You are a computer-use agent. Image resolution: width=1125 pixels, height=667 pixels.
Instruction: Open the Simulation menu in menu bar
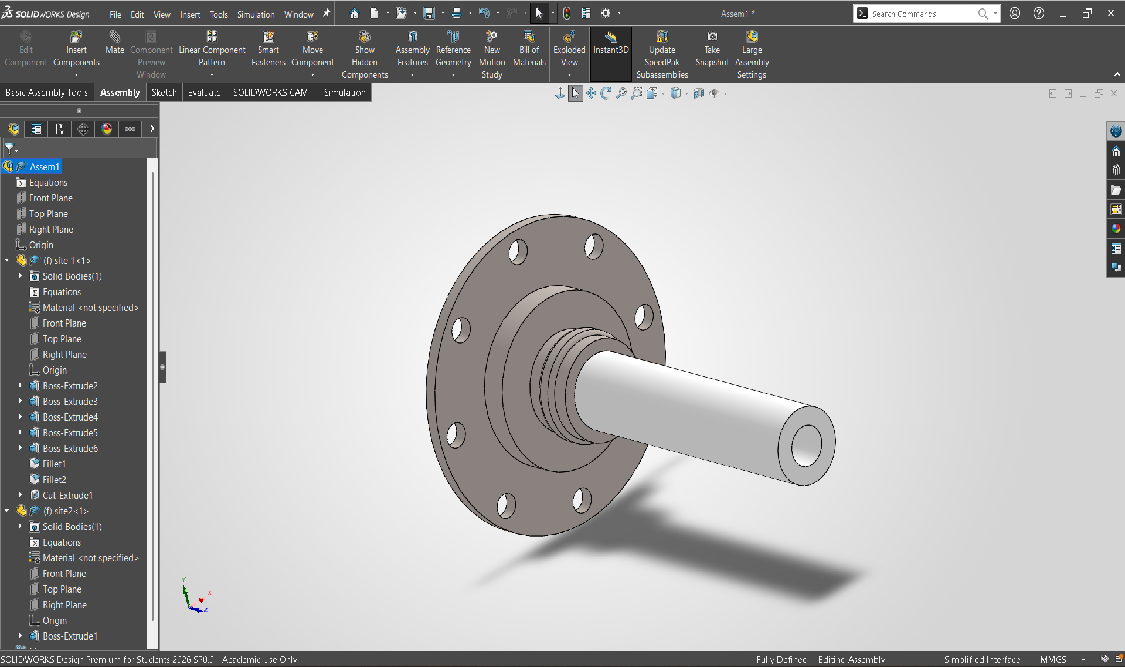point(255,15)
